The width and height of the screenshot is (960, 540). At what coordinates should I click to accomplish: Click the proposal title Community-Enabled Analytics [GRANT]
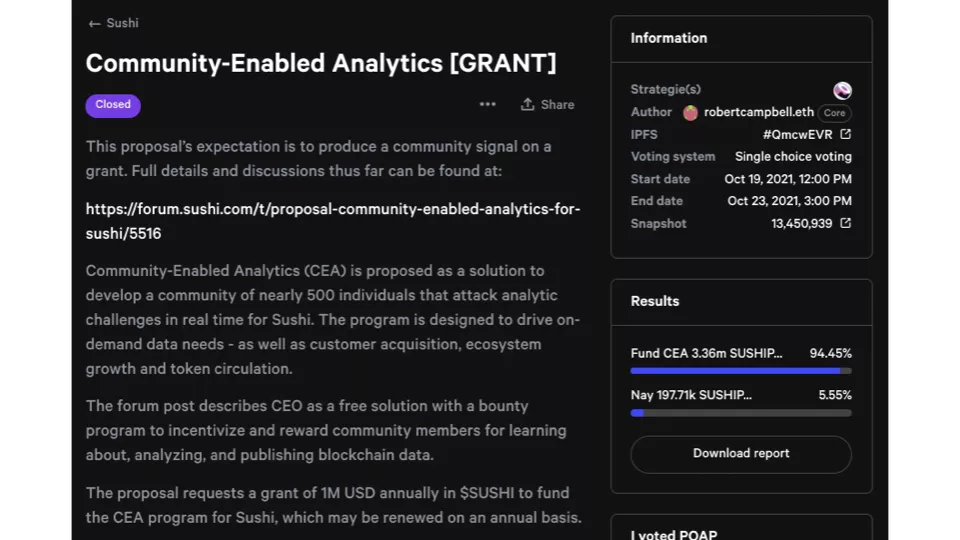click(x=321, y=63)
